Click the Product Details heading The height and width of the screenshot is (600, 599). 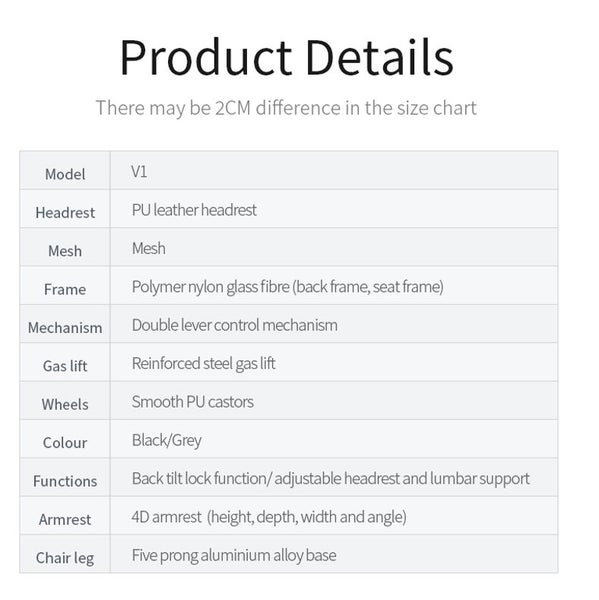tap(287, 57)
